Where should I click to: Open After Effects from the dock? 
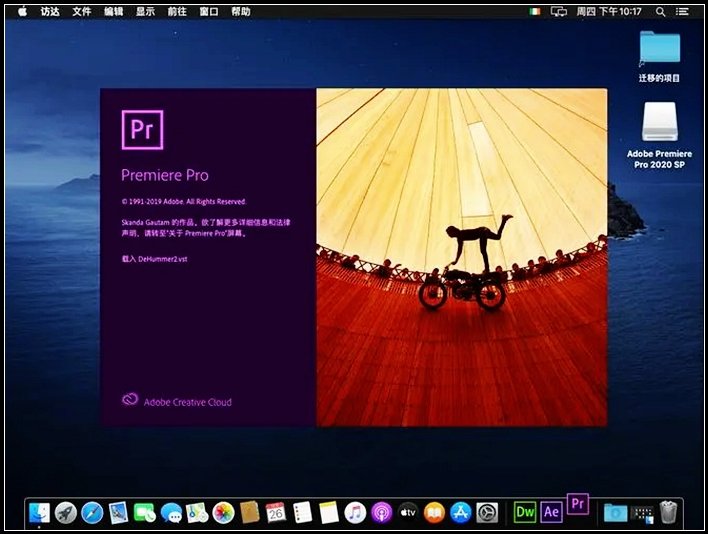[551, 512]
